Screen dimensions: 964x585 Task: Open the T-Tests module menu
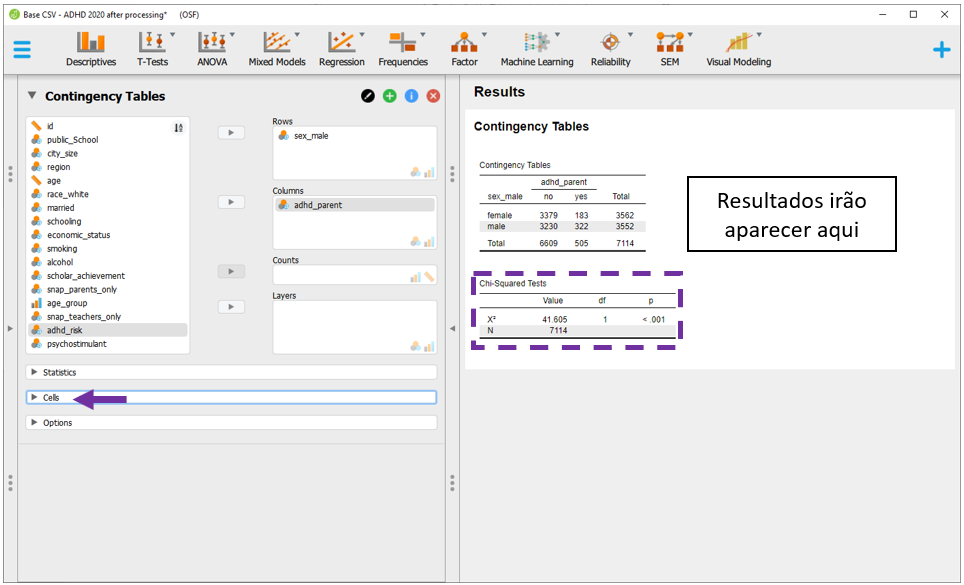point(152,49)
